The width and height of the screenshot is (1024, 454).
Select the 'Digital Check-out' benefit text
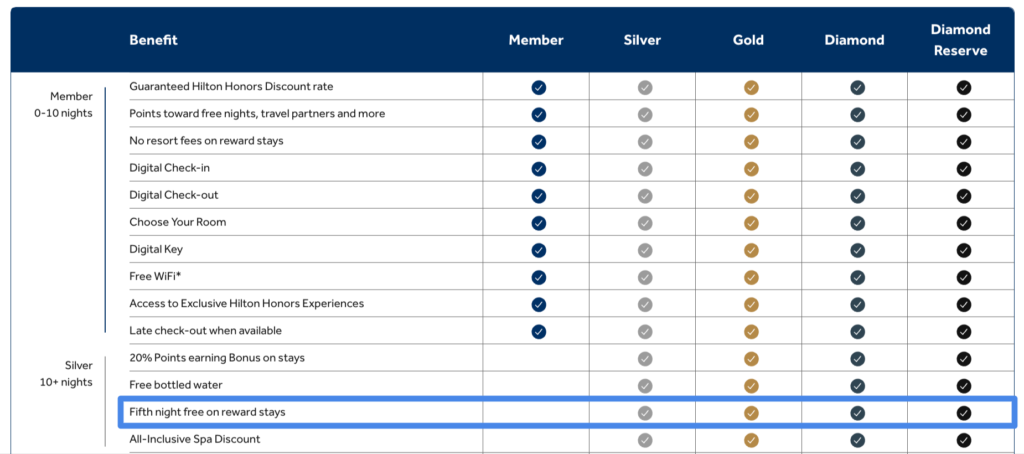(x=174, y=195)
